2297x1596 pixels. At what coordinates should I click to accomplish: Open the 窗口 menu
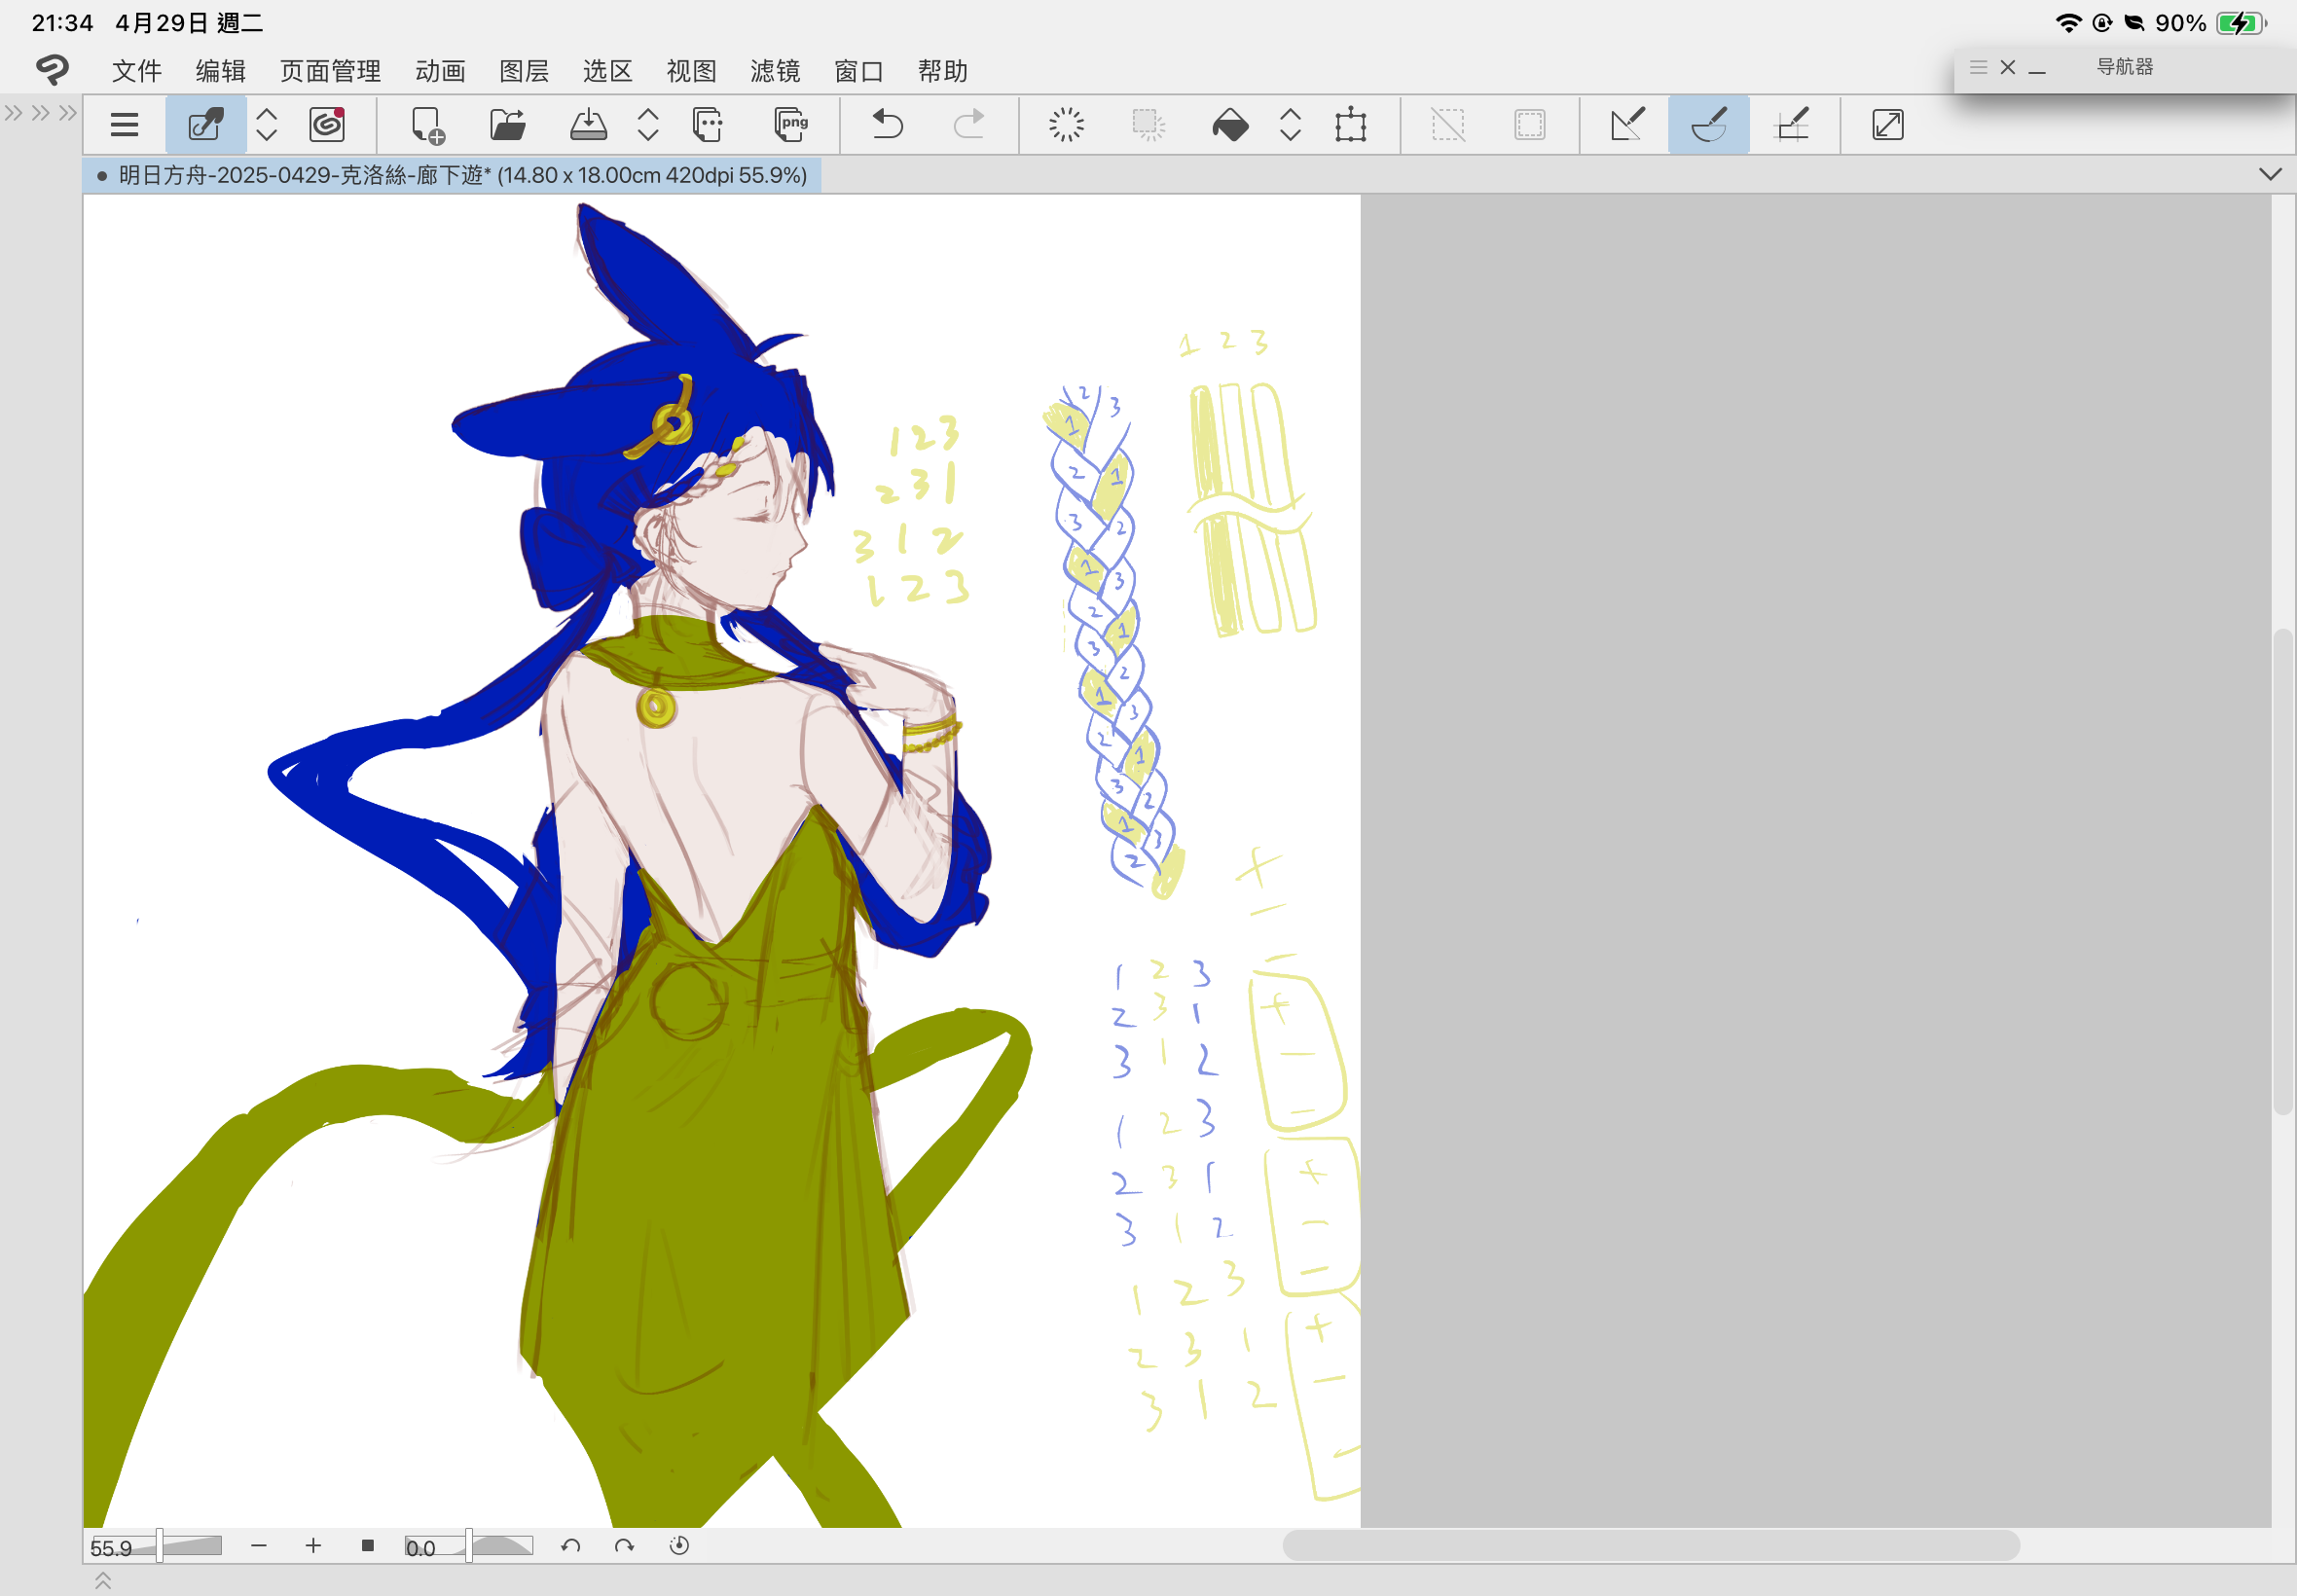(x=859, y=71)
